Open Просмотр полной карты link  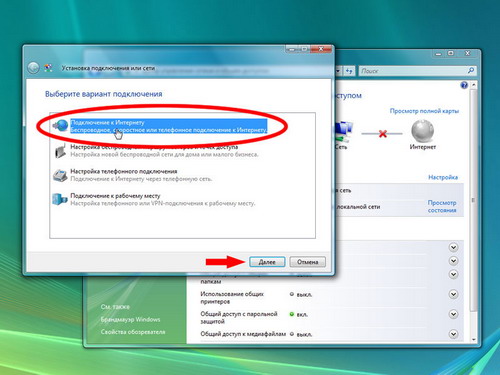tap(424, 111)
